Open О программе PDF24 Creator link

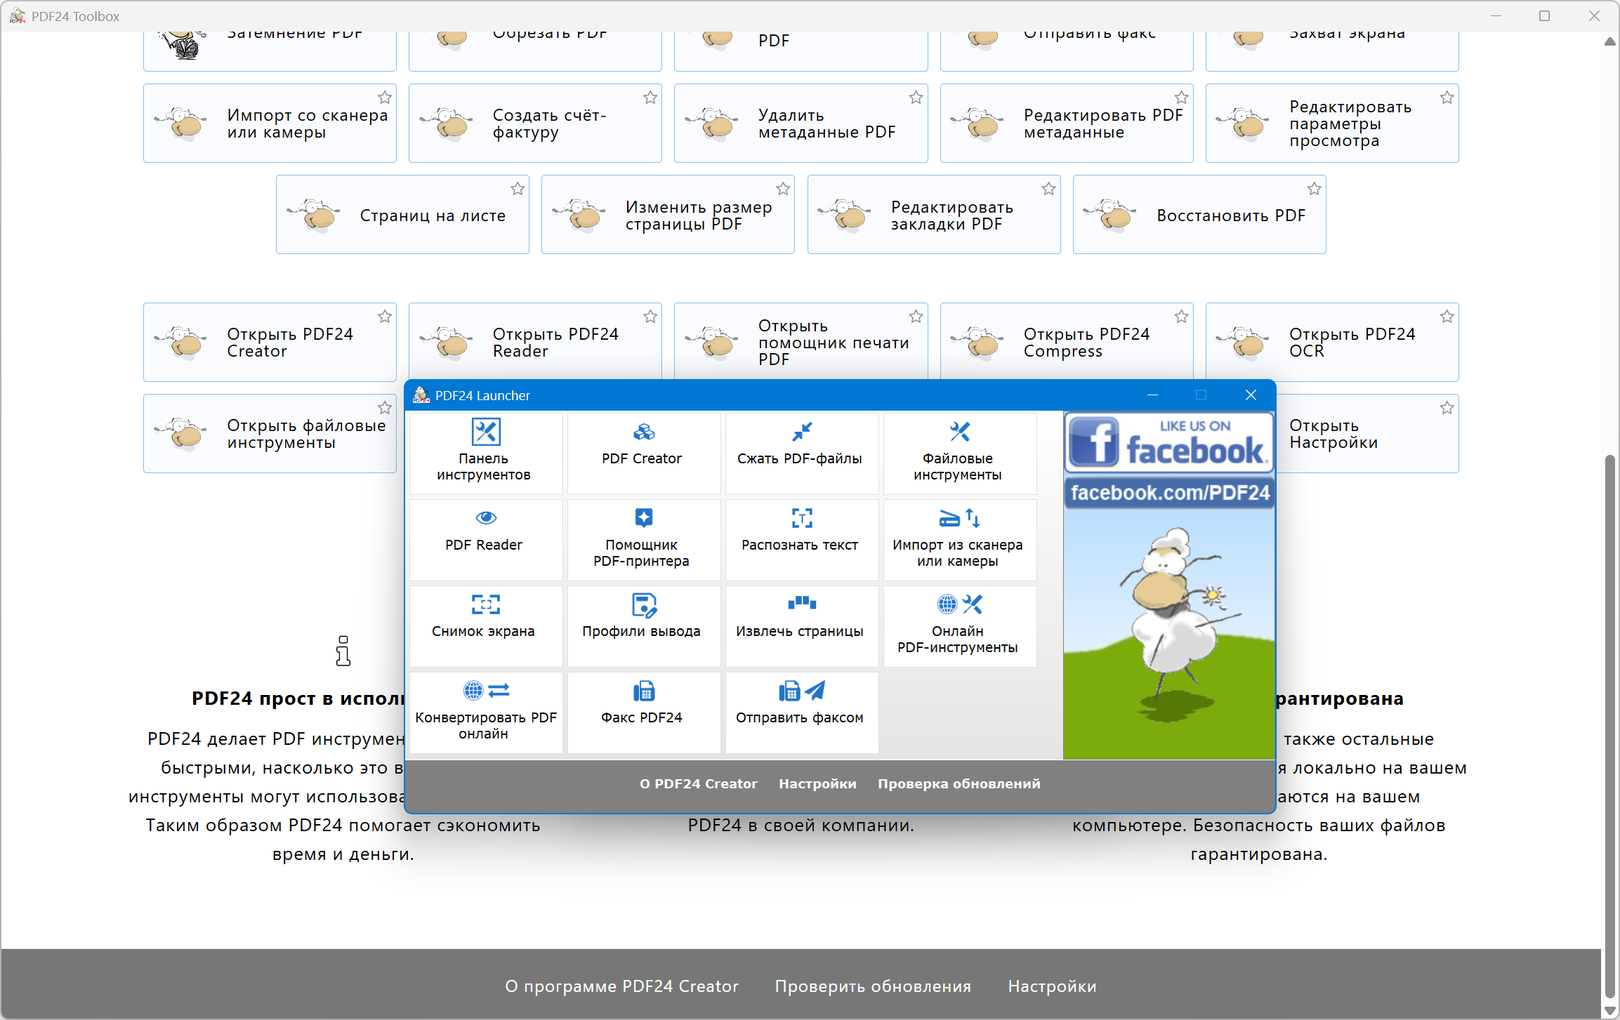pyautogui.click(x=621, y=986)
